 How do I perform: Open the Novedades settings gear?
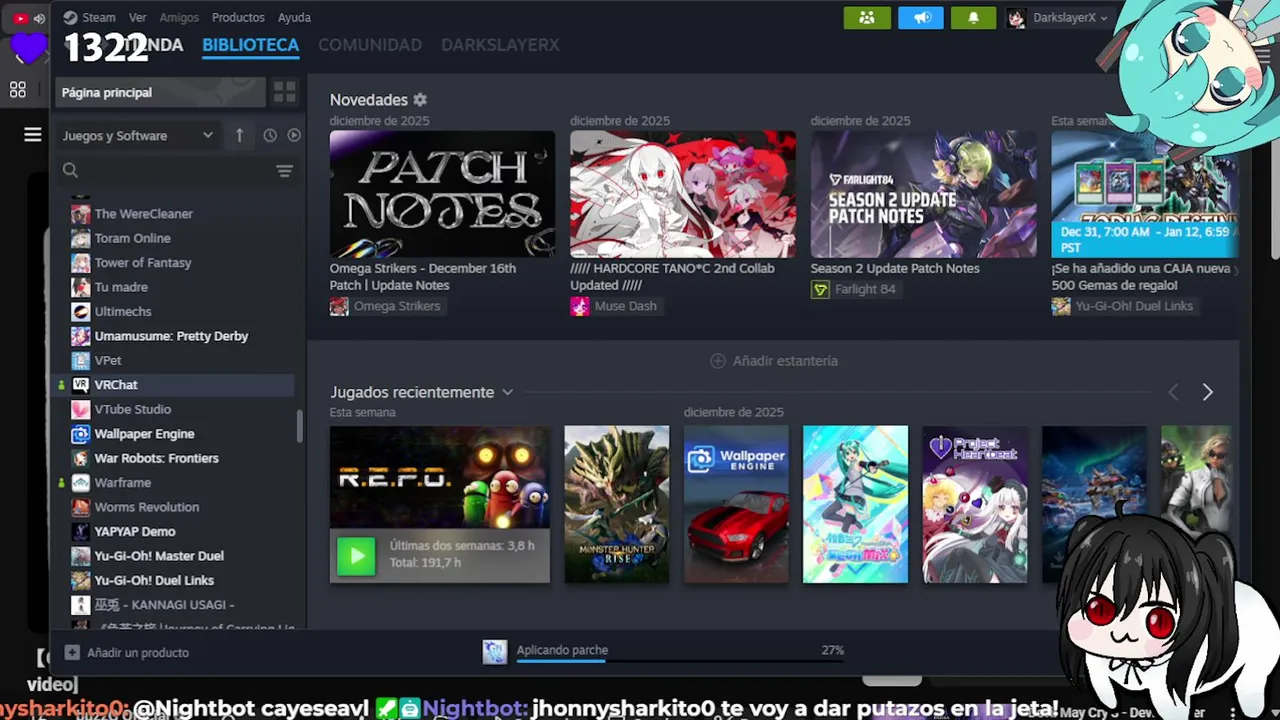tap(420, 100)
